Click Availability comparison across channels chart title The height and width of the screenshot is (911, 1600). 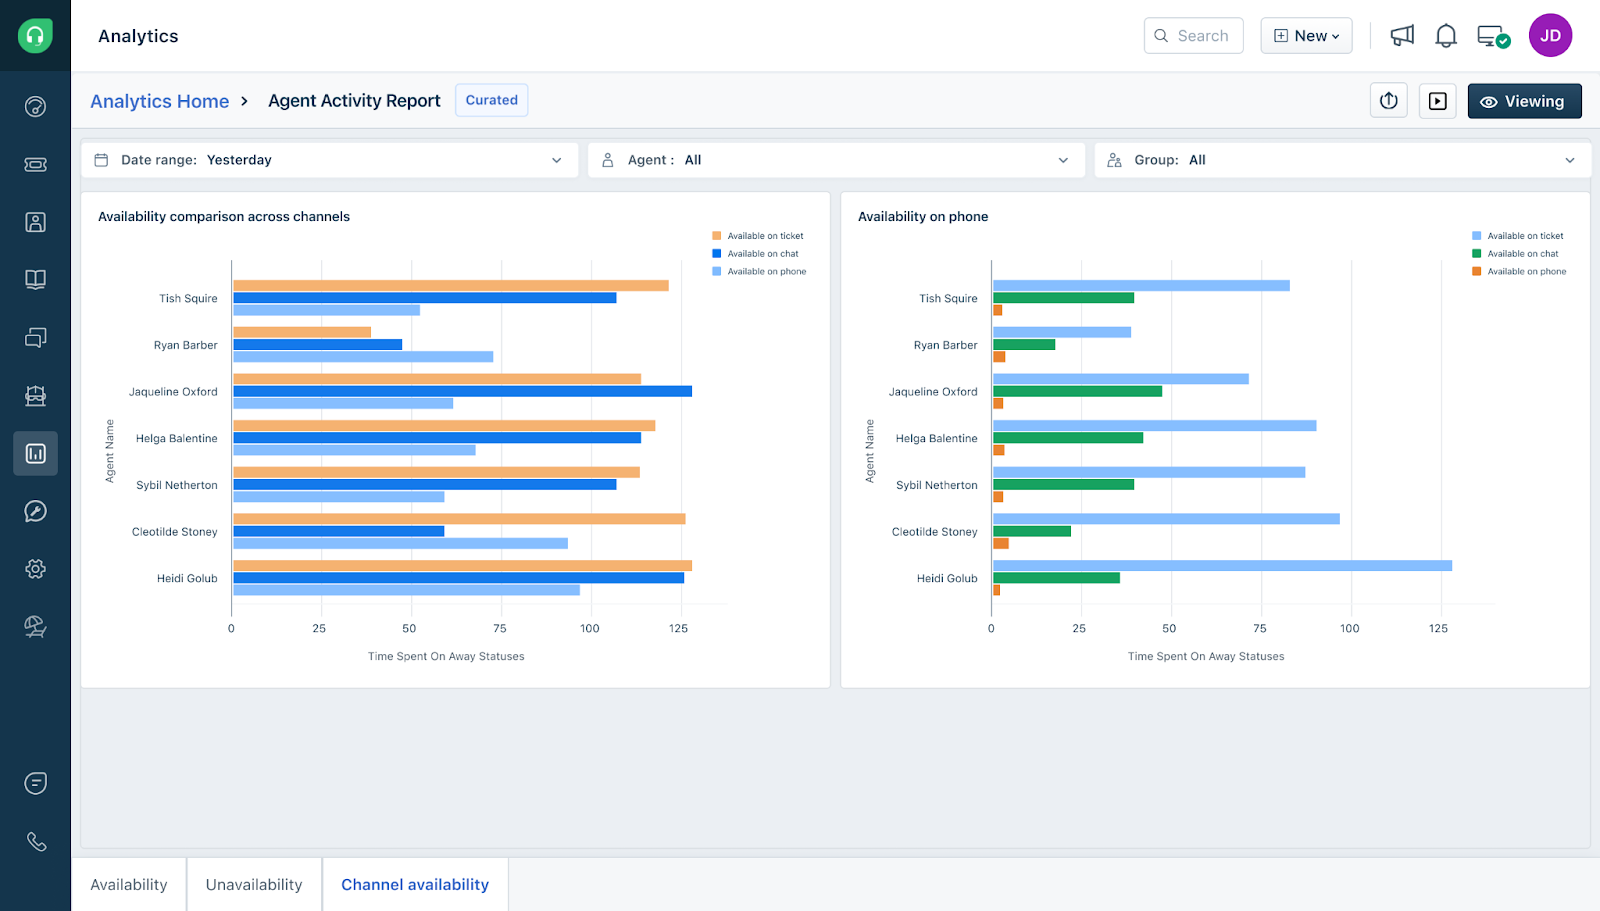(x=224, y=216)
